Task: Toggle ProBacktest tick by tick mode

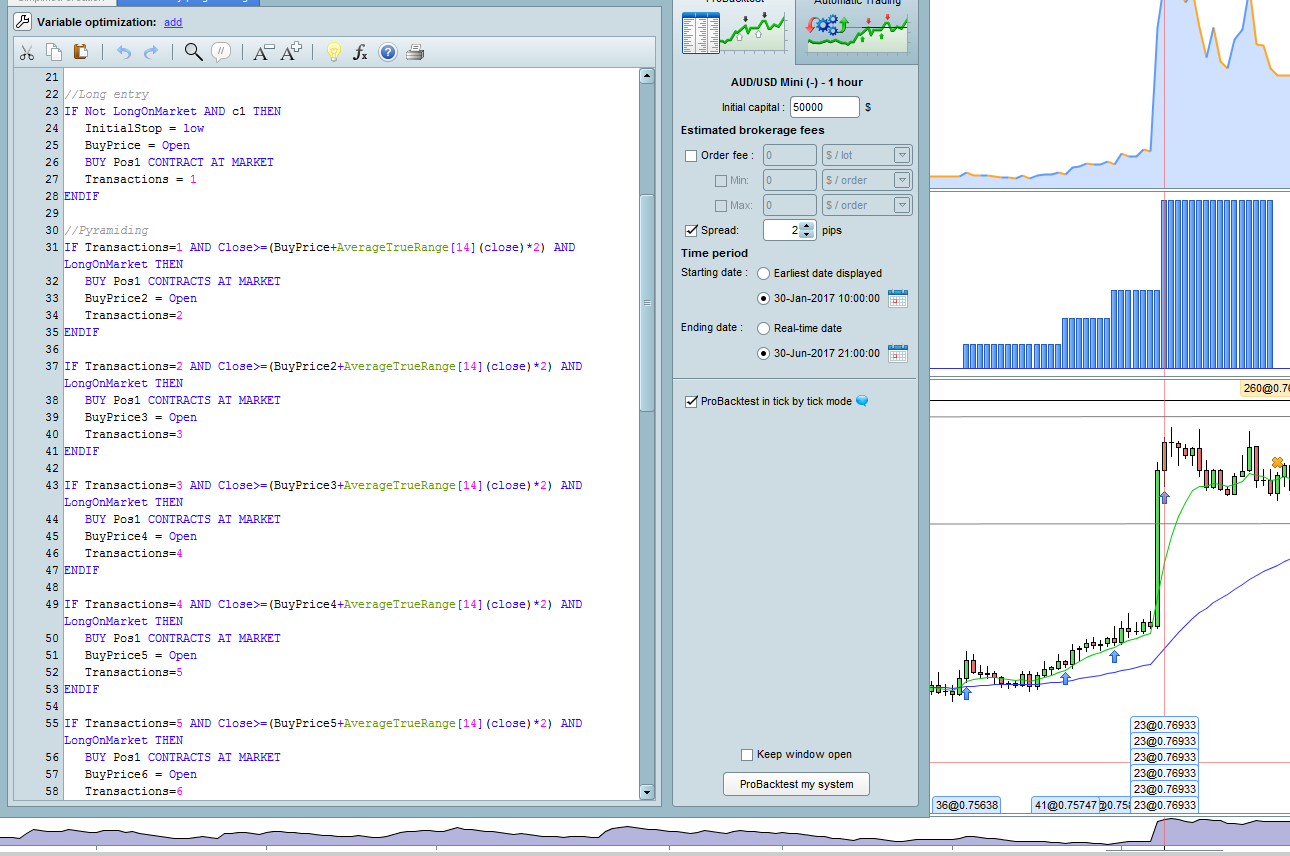Action: (691, 401)
